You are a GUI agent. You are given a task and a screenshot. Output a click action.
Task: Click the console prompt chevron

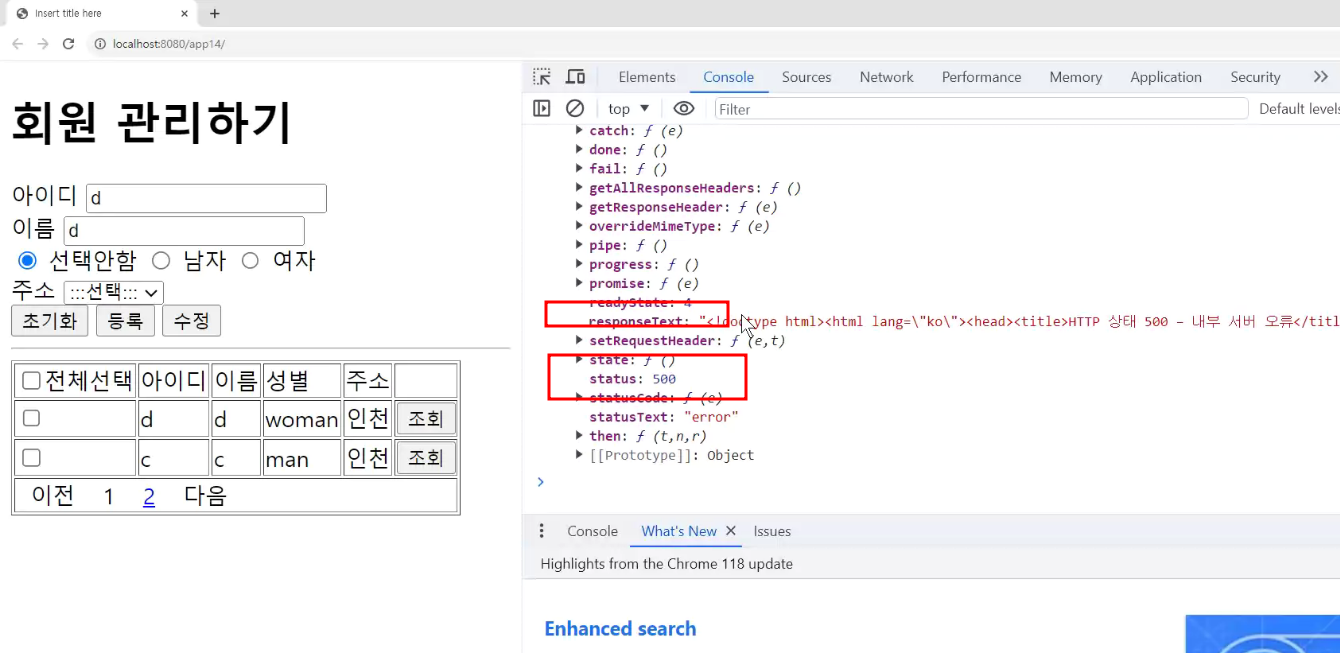pos(541,482)
